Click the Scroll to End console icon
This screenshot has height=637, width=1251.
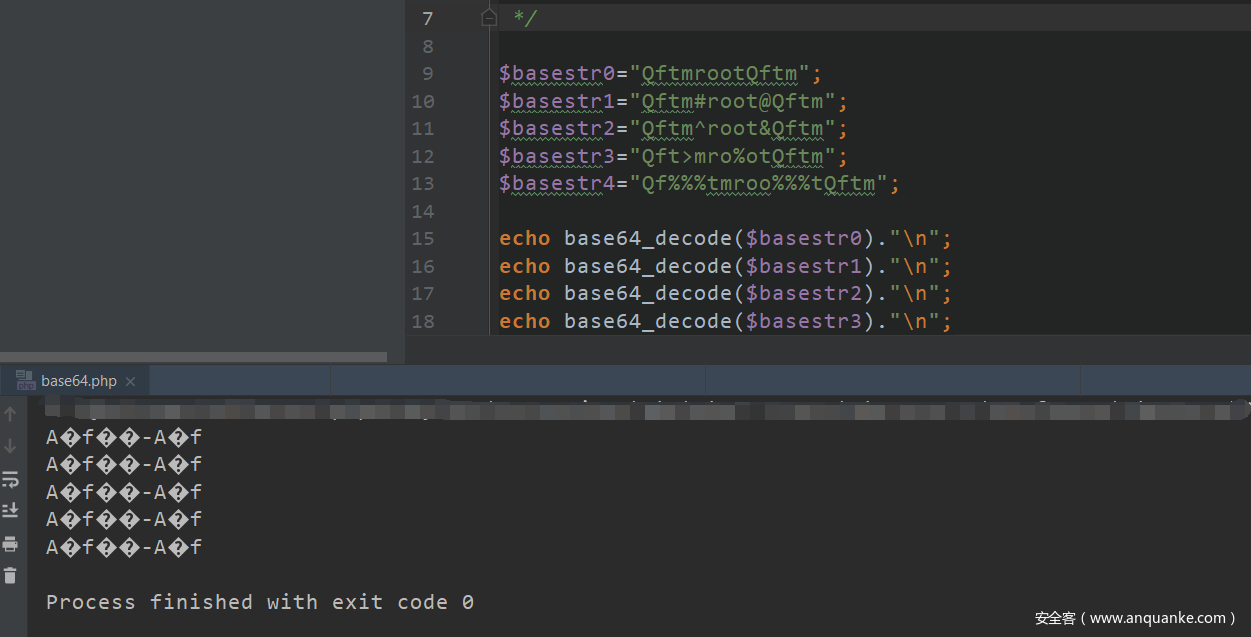coord(10,510)
